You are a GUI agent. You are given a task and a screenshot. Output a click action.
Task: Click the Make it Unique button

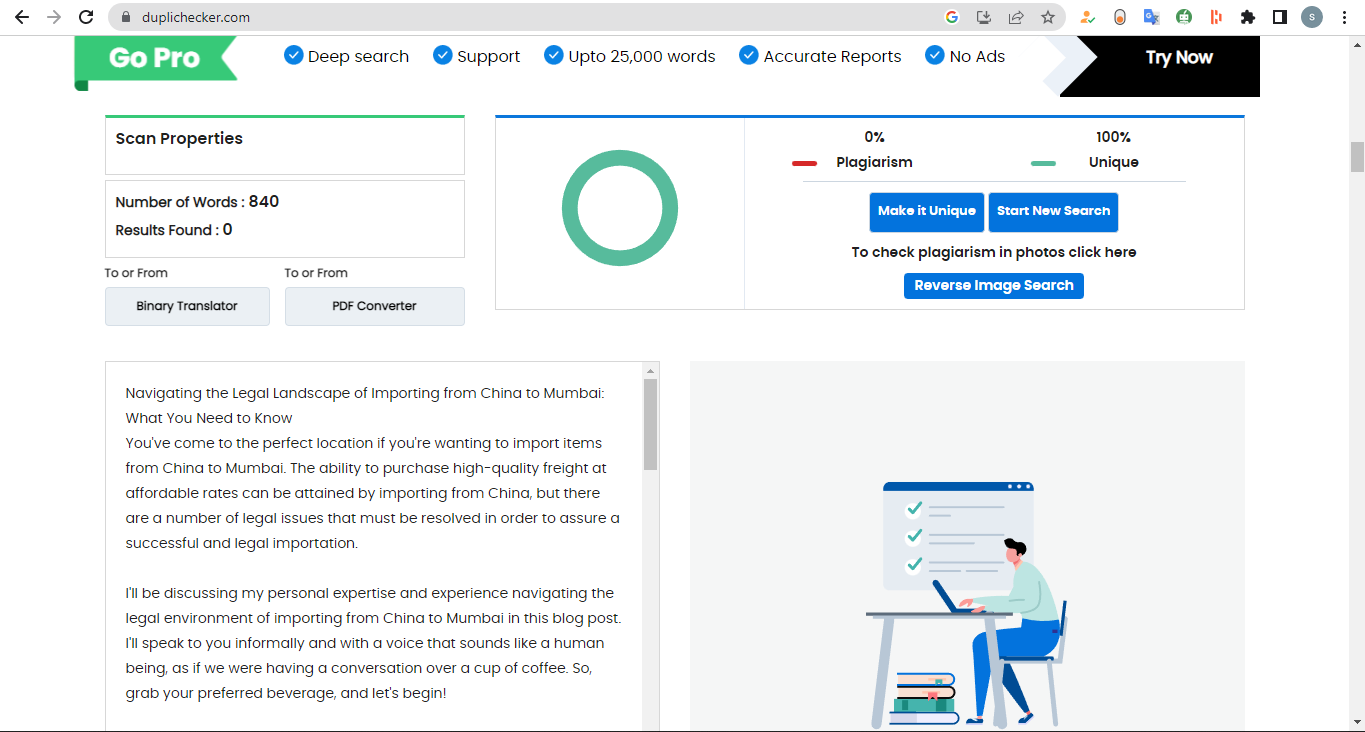point(926,211)
